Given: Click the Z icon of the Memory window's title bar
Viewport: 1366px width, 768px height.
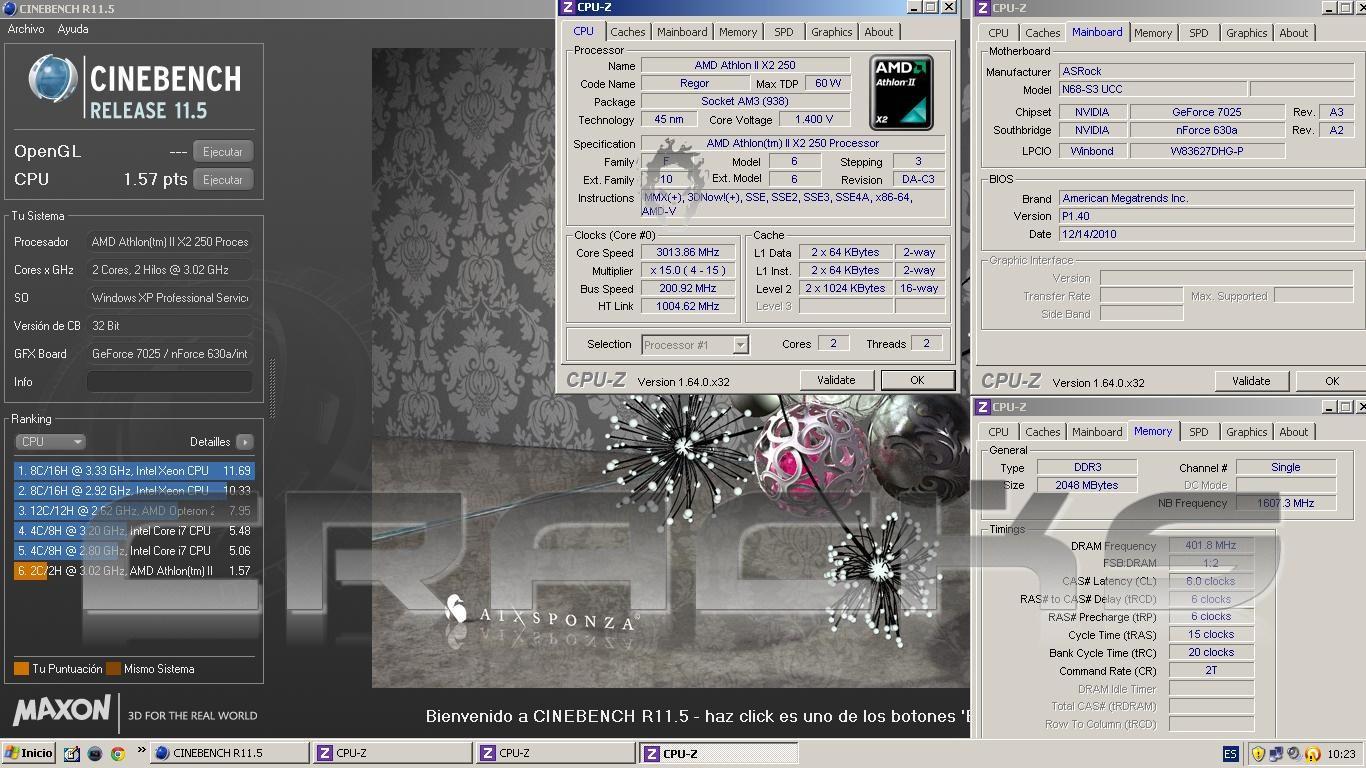Looking at the screenshot, I should 983,407.
